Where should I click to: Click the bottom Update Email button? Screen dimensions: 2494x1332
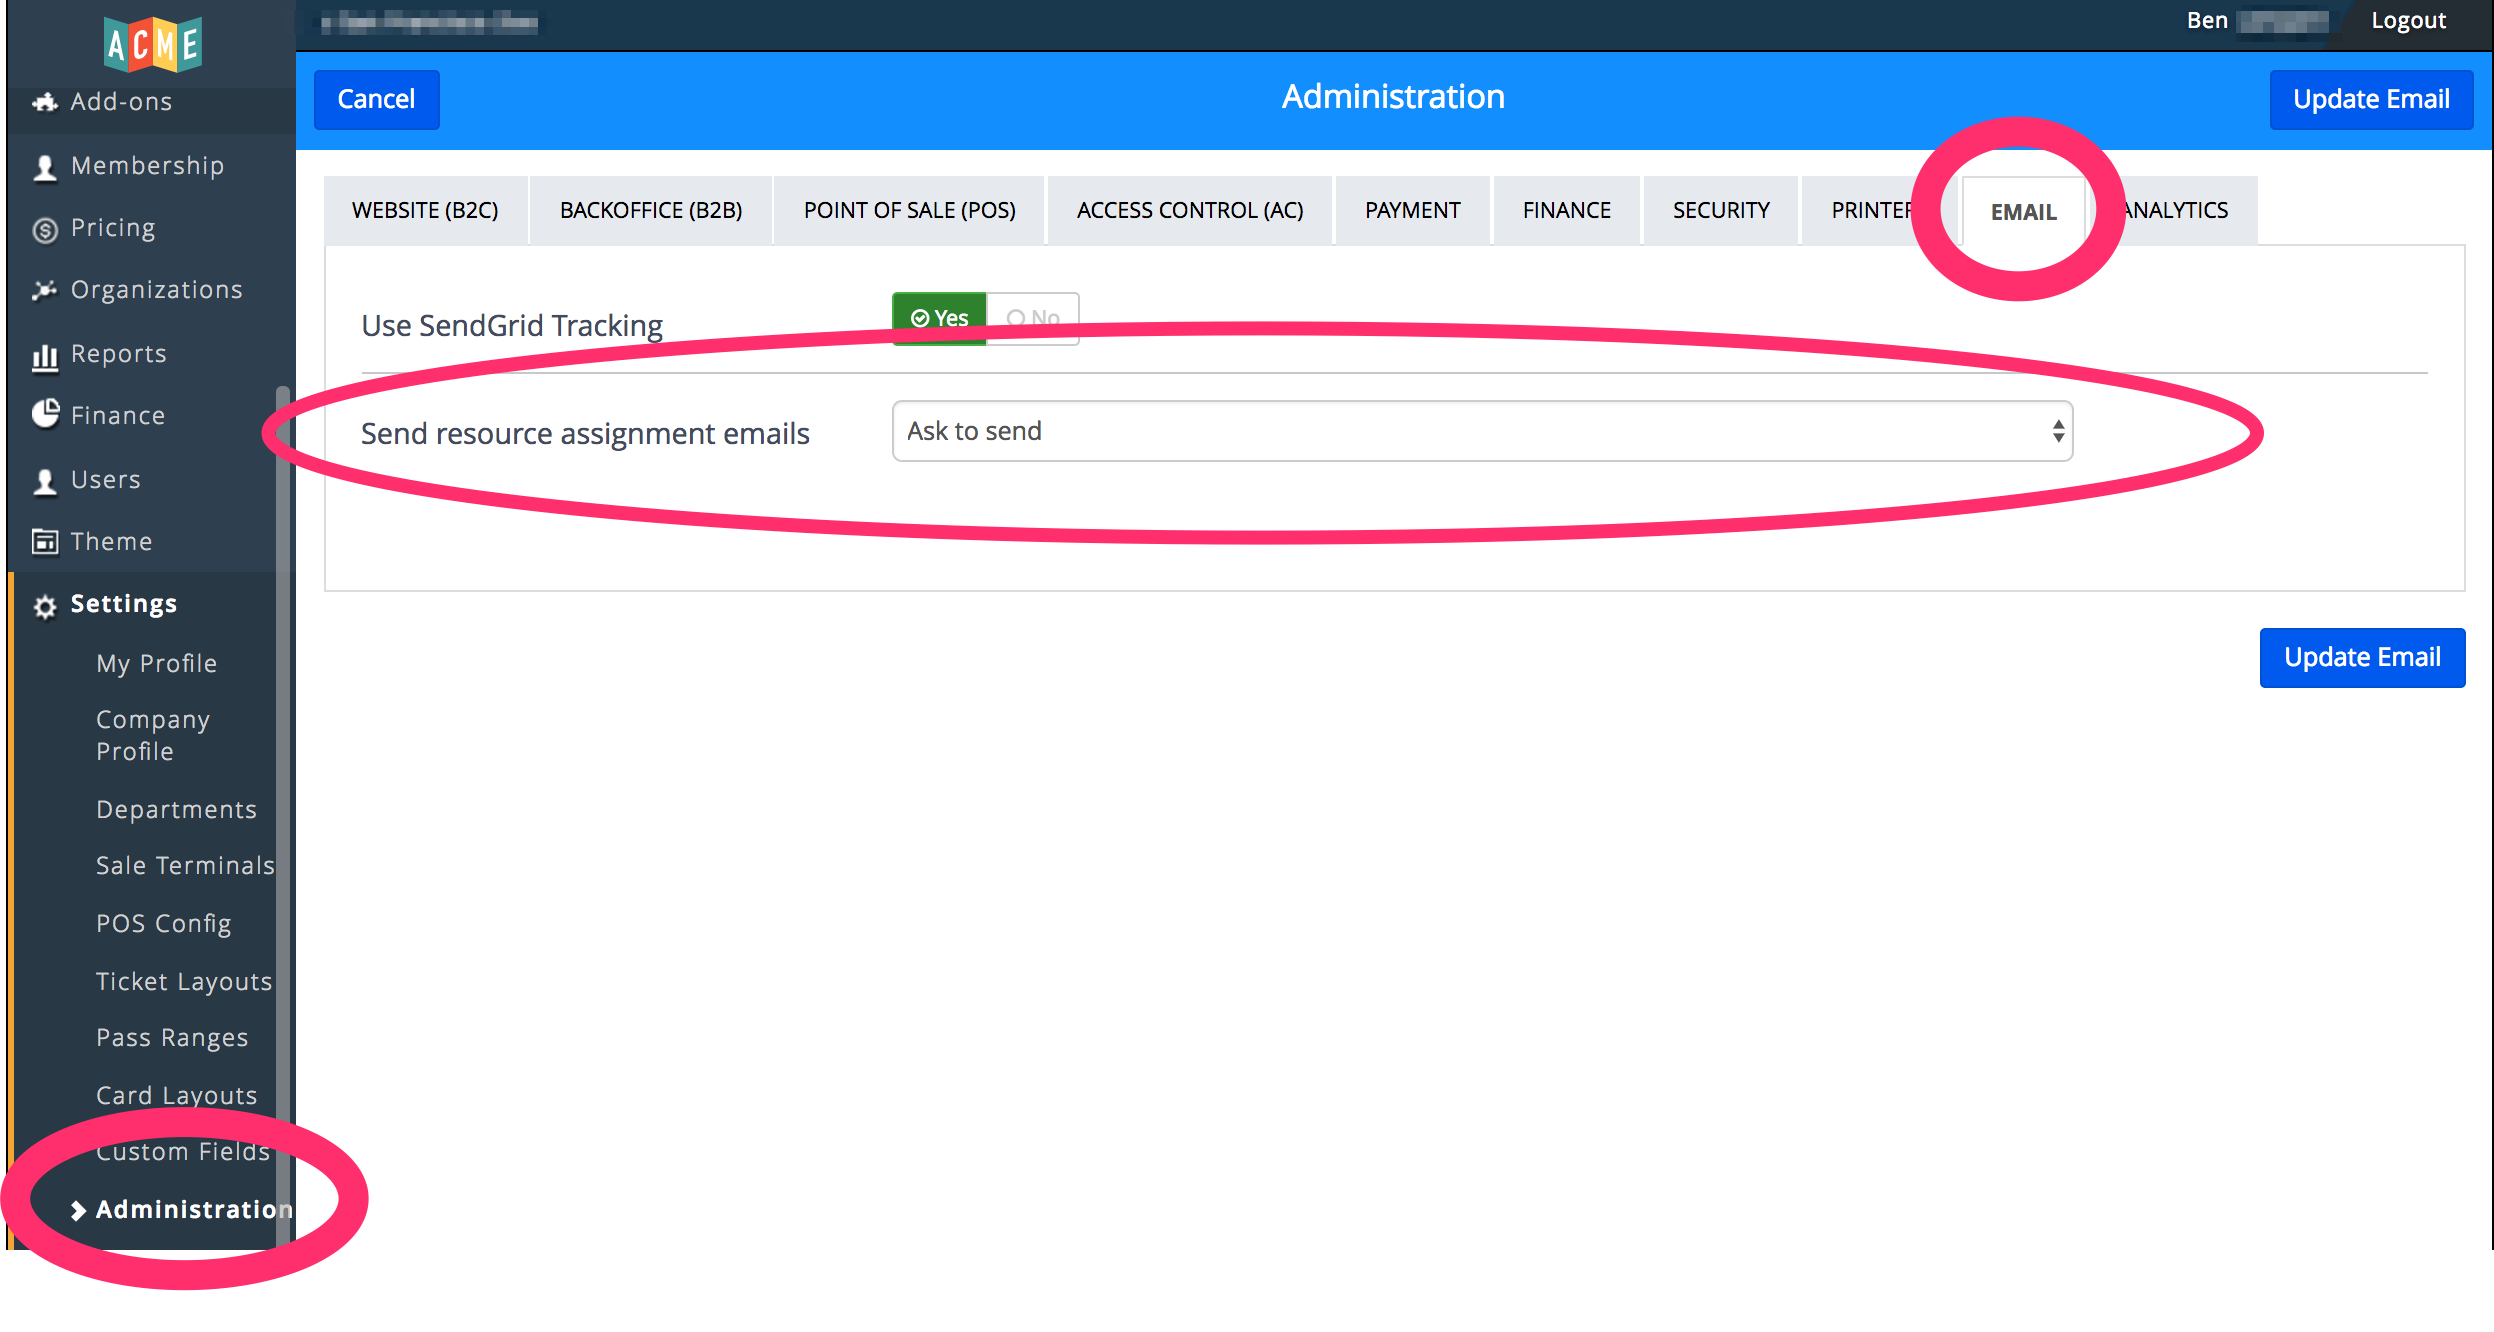(x=2362, y=657)
